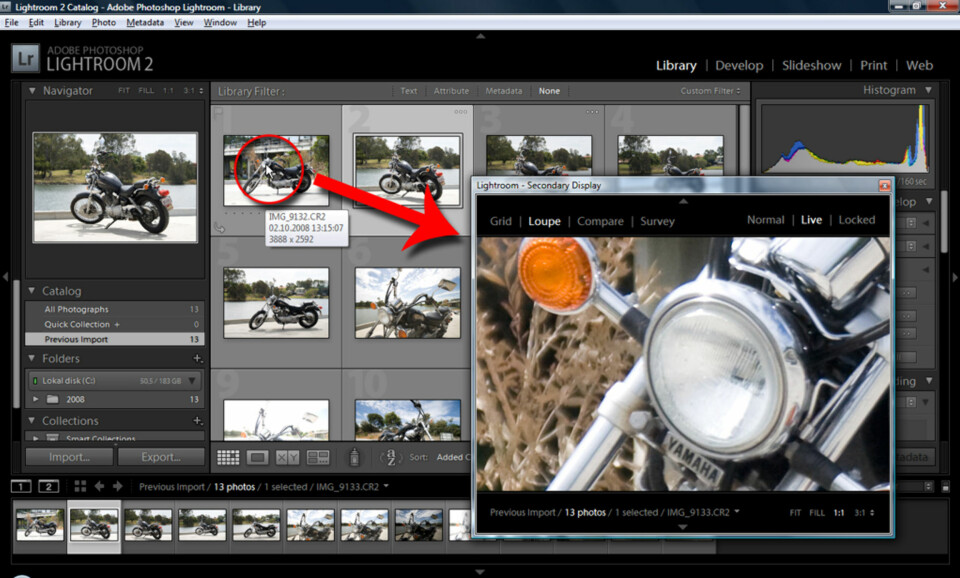Select first filmstrip thumbnail
Screen dimensions: 960x578
pos(40,525)
